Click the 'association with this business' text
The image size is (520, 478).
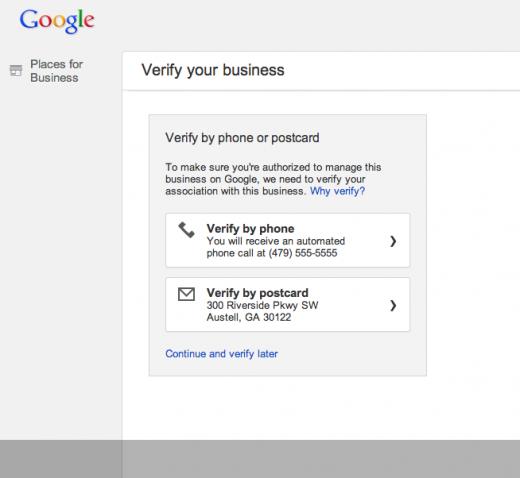pyautogui.click(x=235, y=191)
